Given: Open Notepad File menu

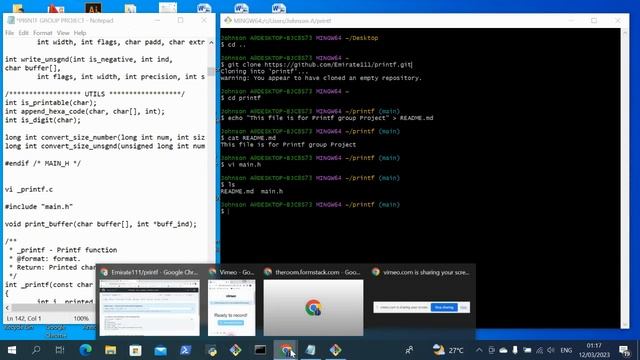Looking at the screenshot, I should coord(9,33).
